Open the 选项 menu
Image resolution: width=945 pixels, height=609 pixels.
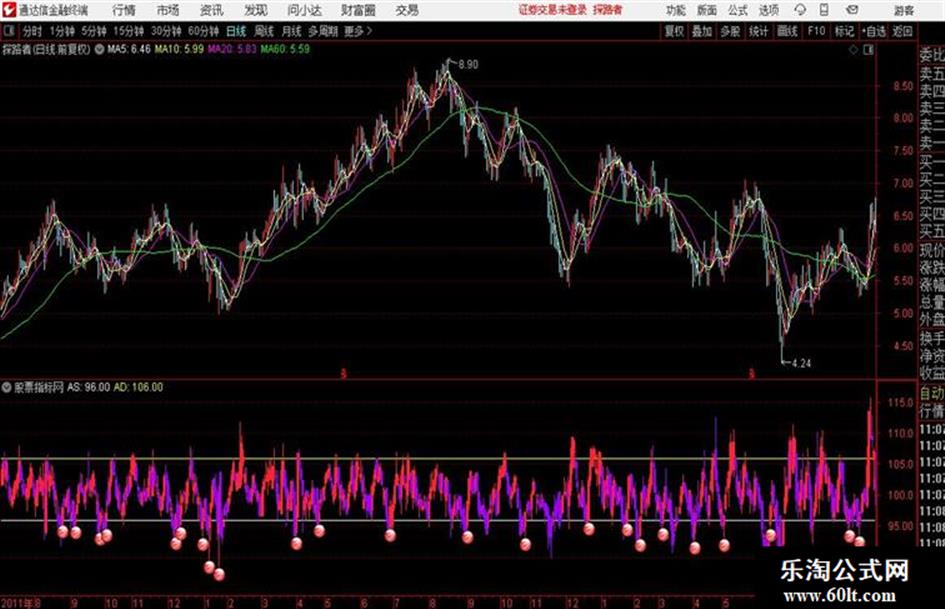click(x=769, y=10)
